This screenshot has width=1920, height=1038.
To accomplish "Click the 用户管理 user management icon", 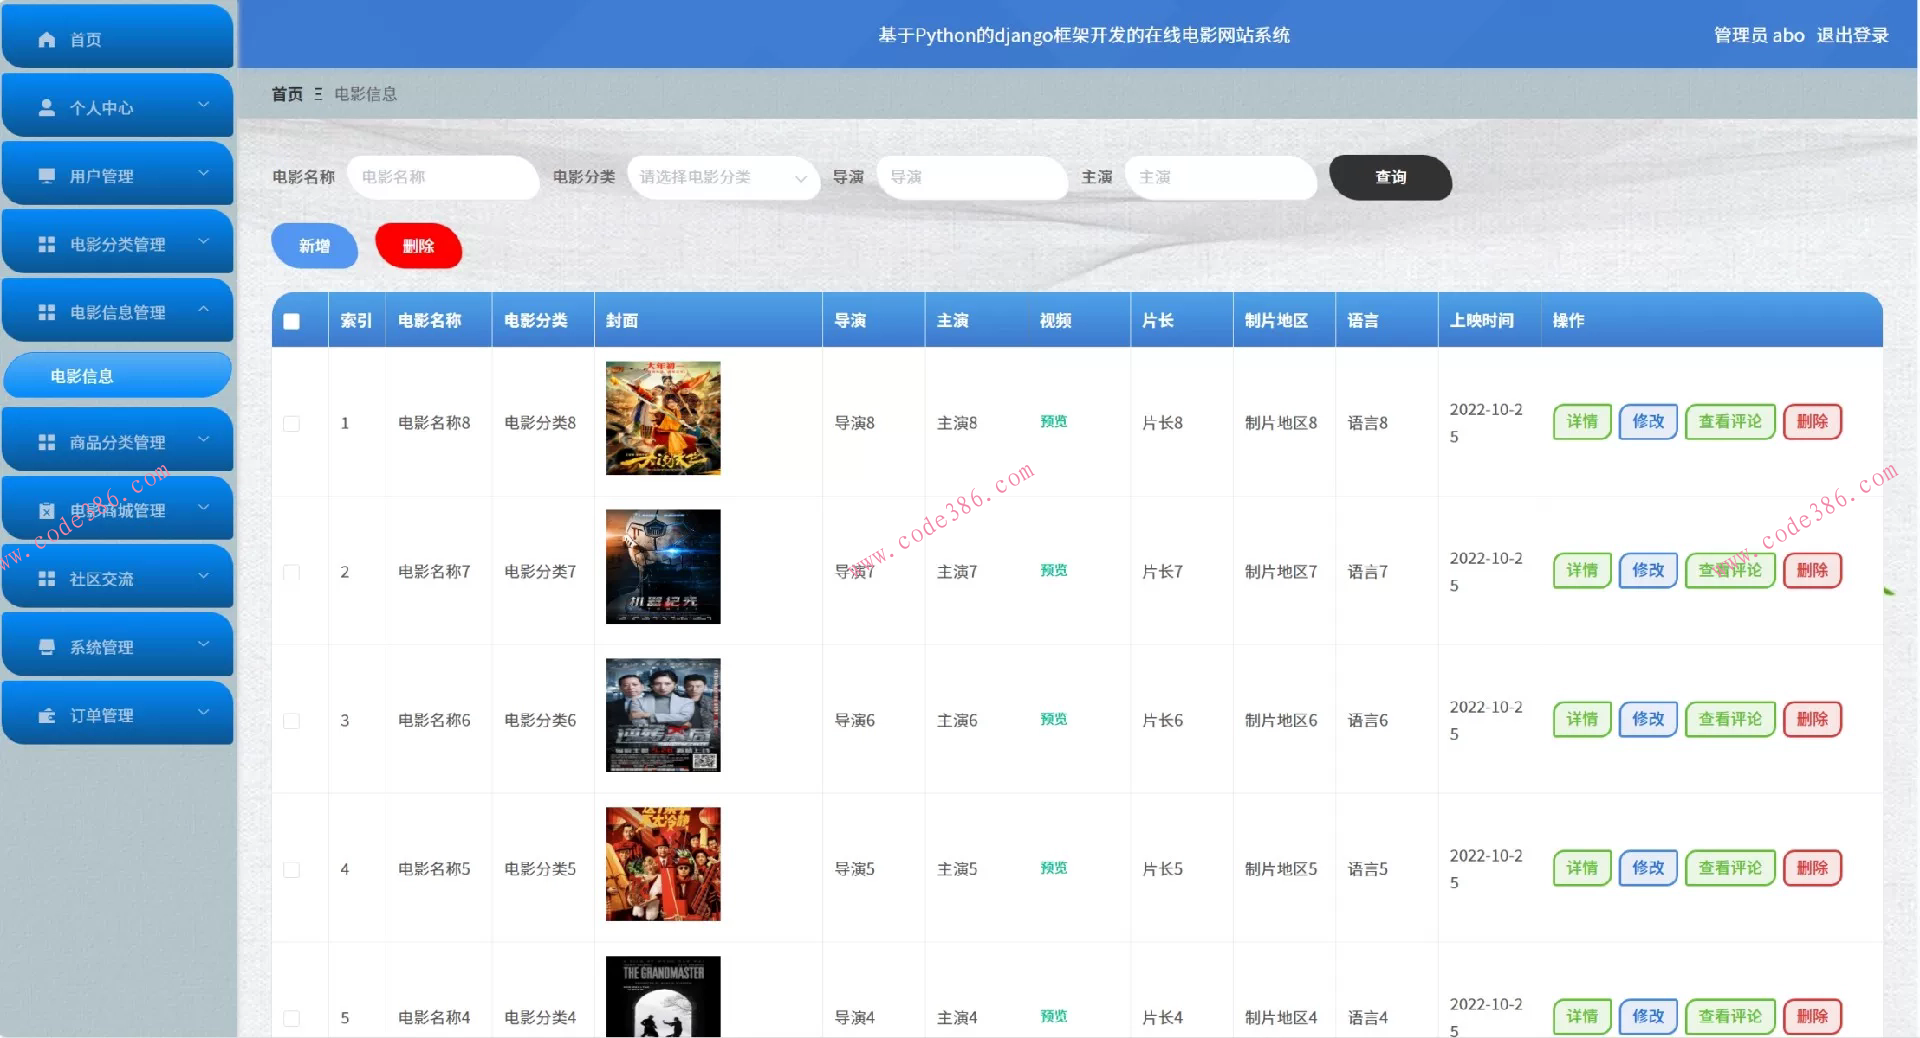I will [45, 175].
